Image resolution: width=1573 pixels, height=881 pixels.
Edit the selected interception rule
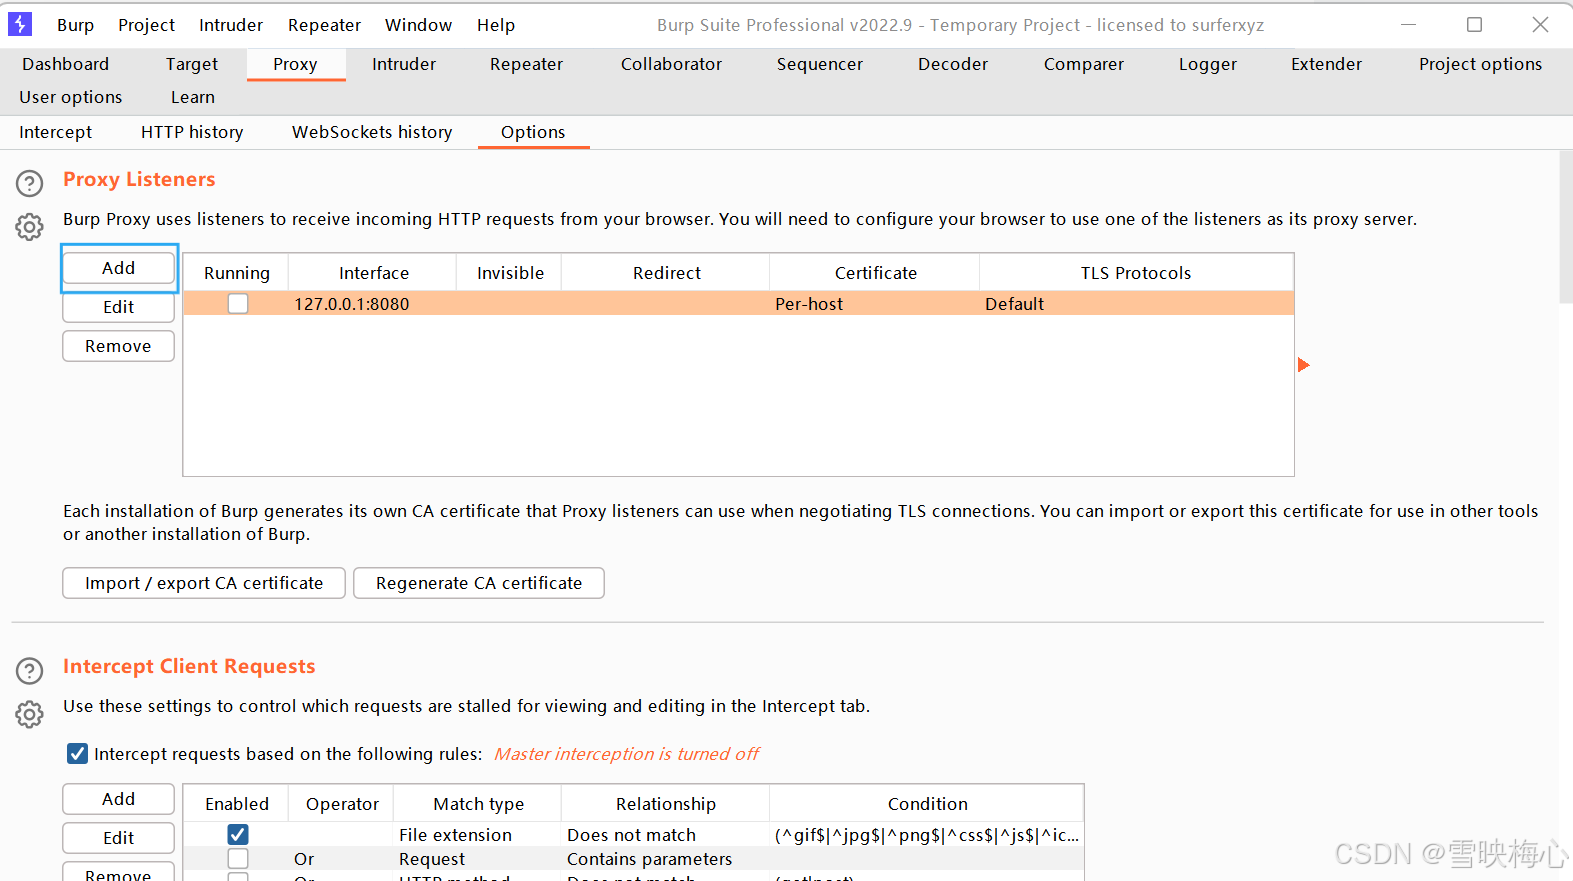coord(118,838)
